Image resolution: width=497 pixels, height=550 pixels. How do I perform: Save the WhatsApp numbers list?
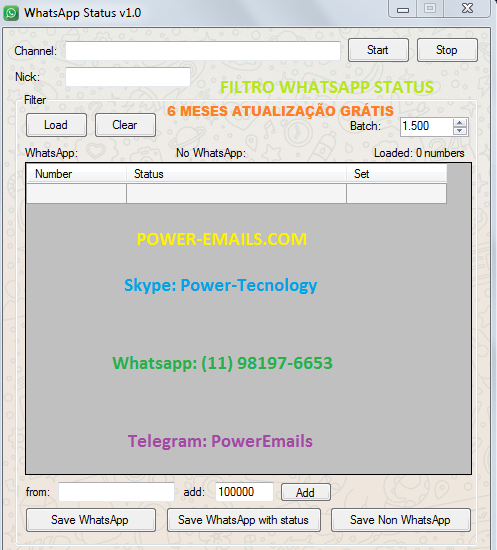tap(91, 520)
